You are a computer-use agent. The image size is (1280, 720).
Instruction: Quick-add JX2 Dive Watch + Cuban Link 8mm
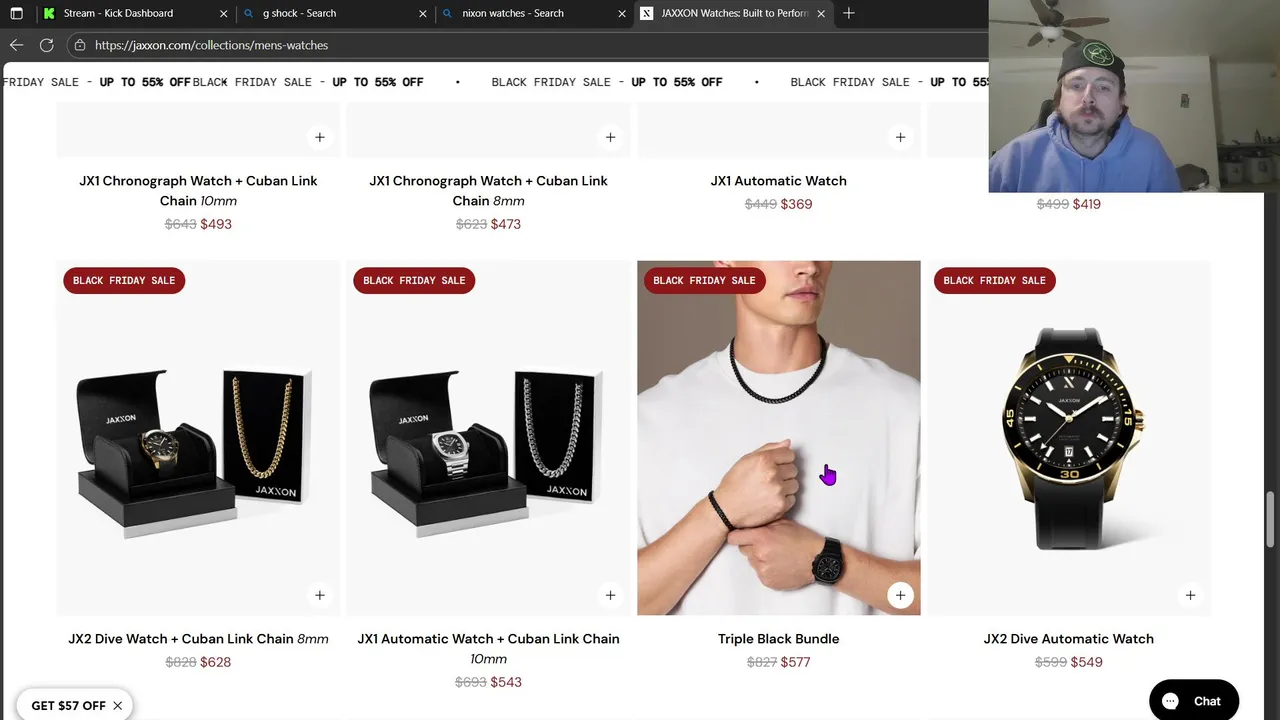pyautogui.click(x=320, y=595)
